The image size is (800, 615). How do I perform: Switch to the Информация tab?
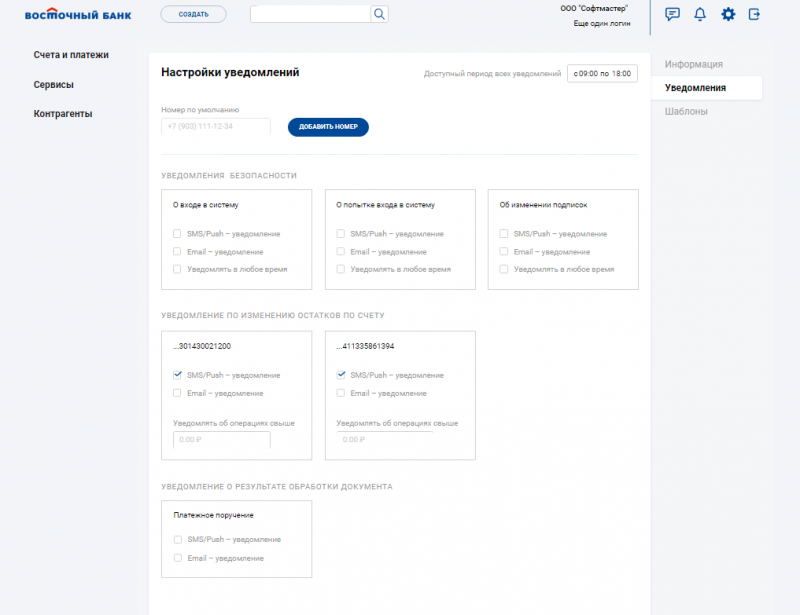pos(694,65)
